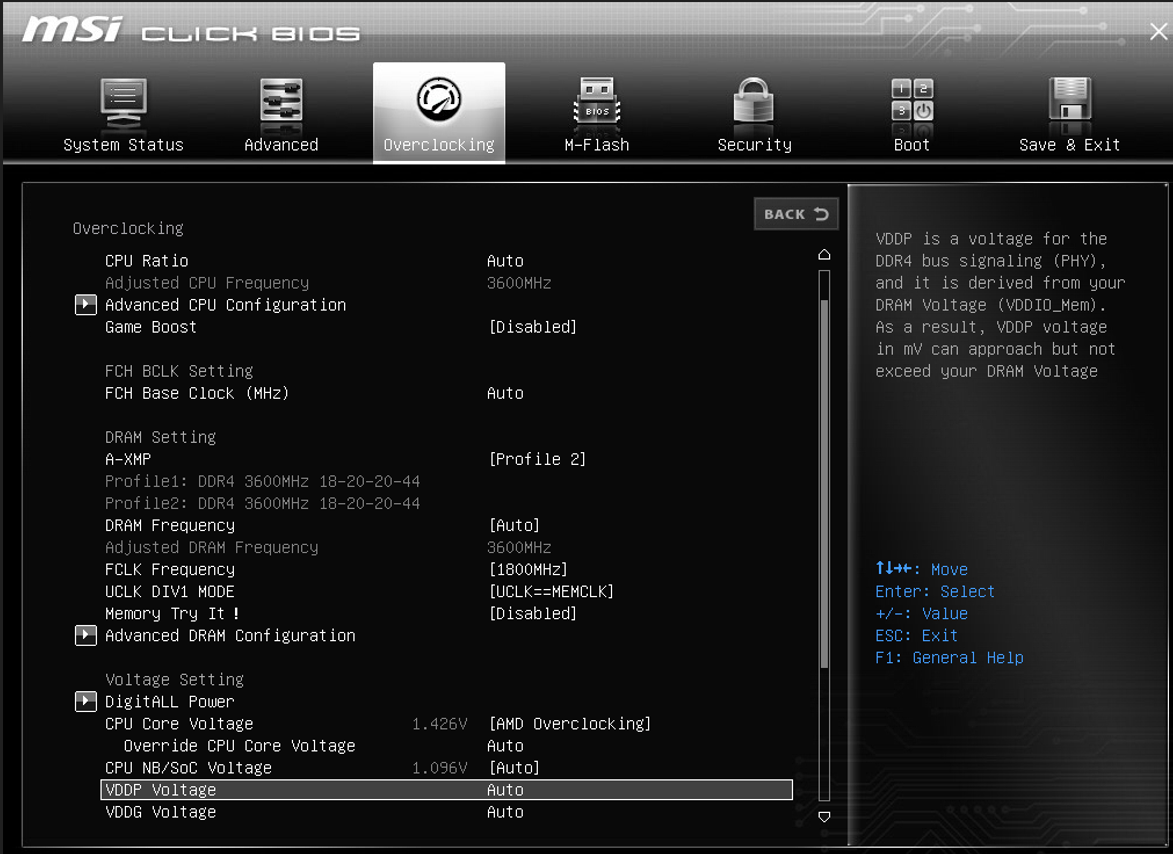The height and width of the screenshot is (854, 1173).
Task: Switch to M-Flash tab label
Action: pos(597,145)
